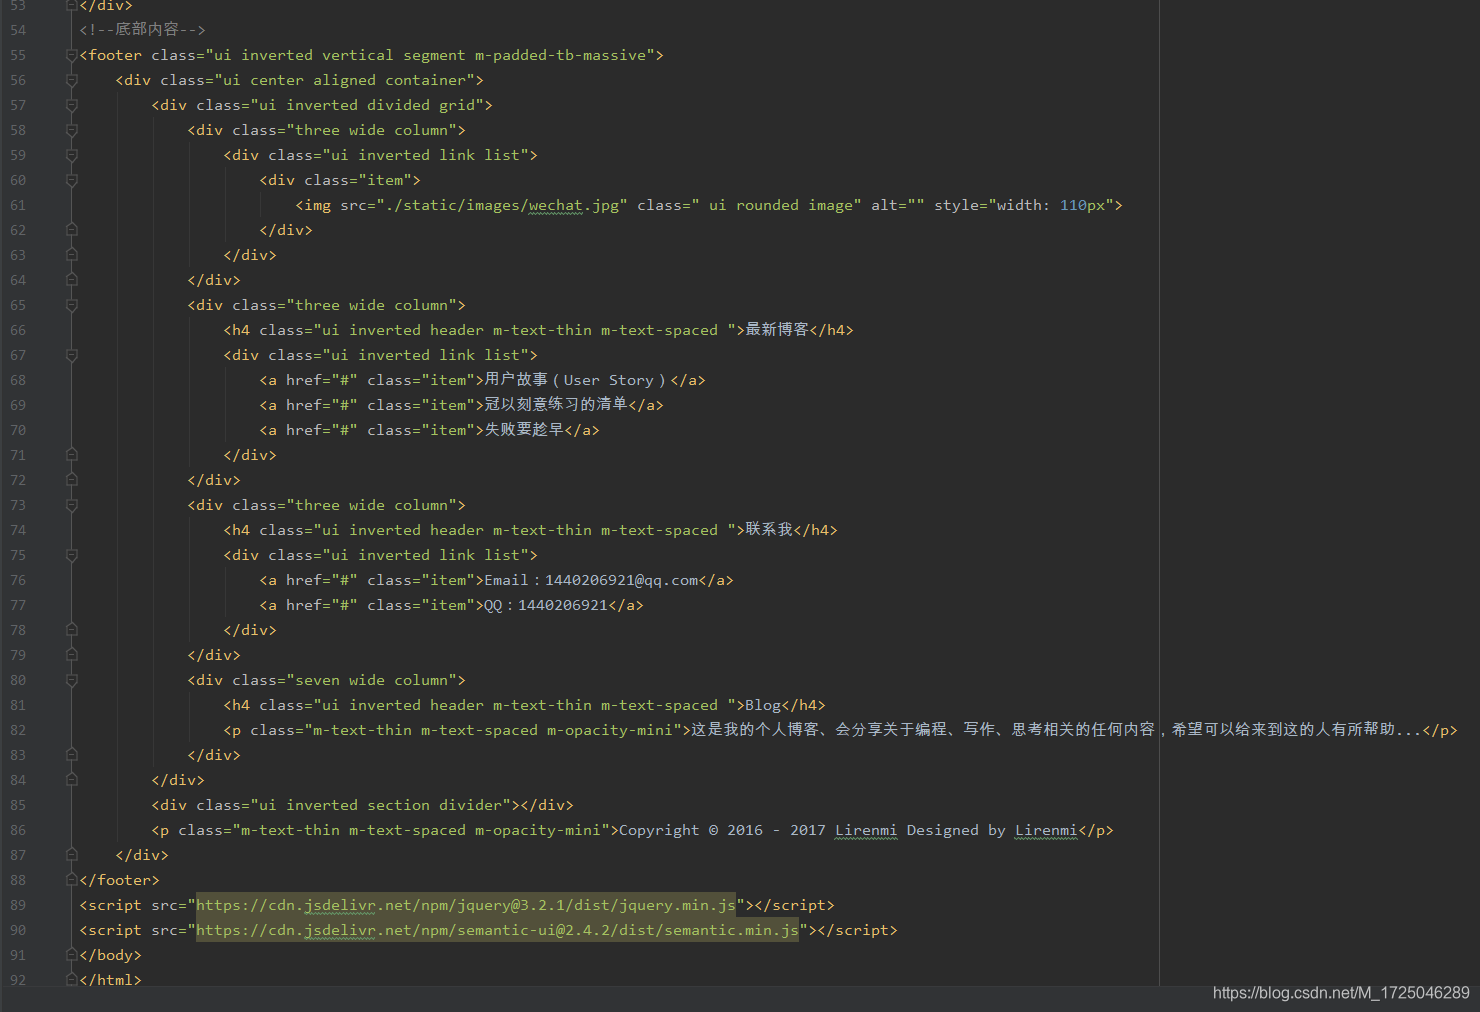Click line number 89 in the gutter

coord(18,905)
